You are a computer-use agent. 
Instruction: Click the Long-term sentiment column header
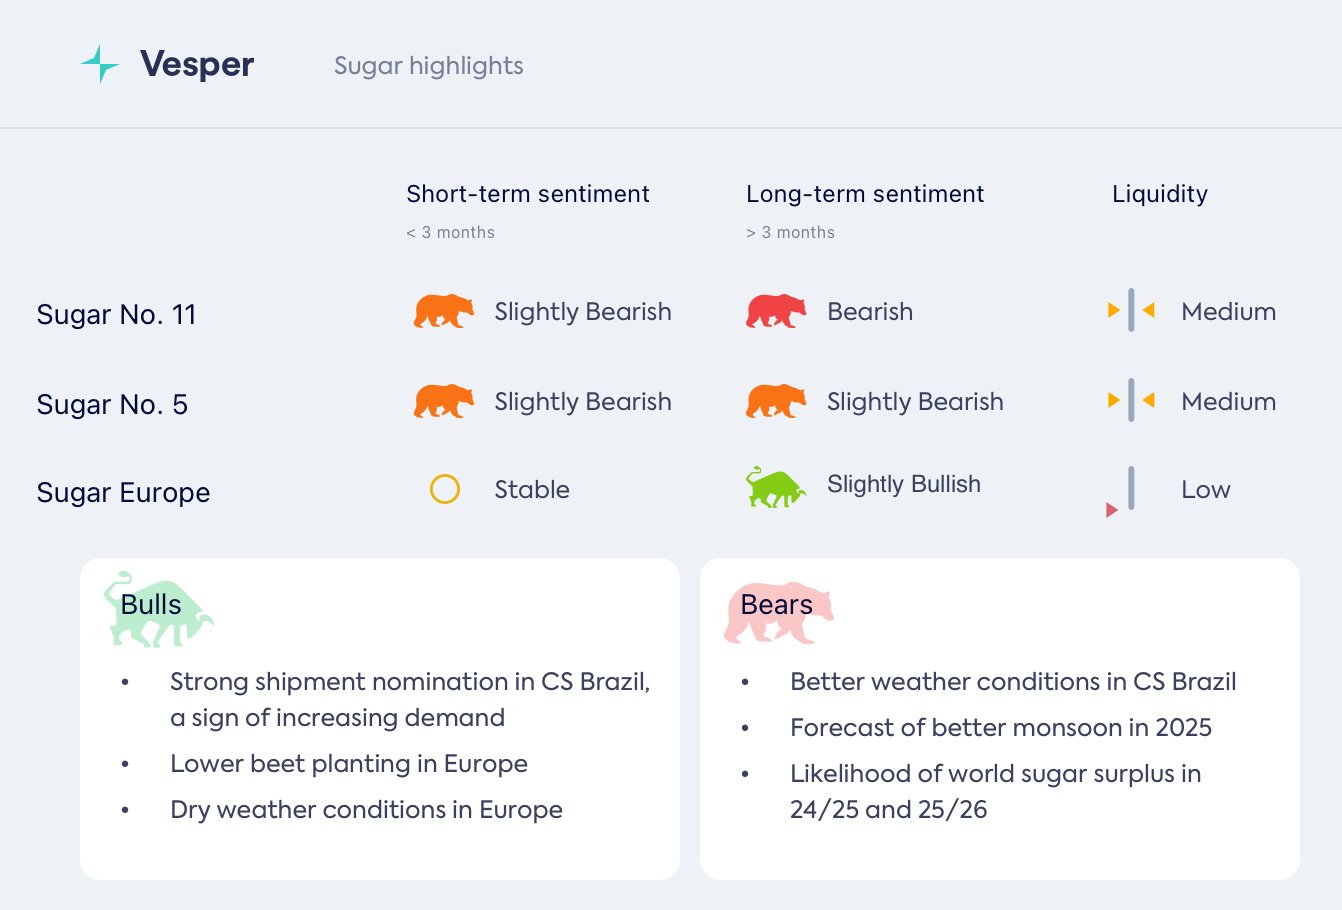[x=865, y=194]
